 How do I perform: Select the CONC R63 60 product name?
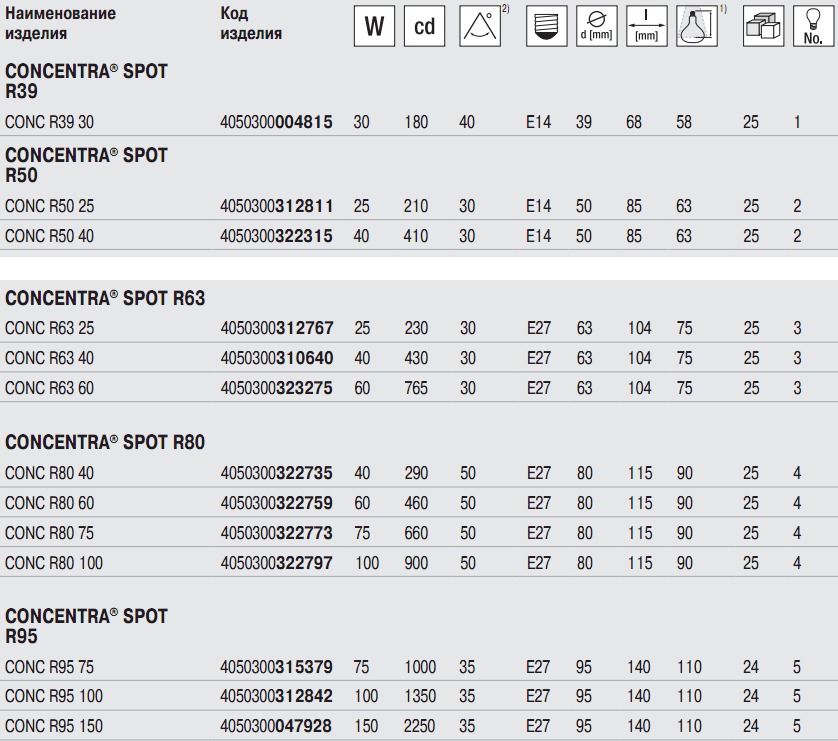pos(49,388)
